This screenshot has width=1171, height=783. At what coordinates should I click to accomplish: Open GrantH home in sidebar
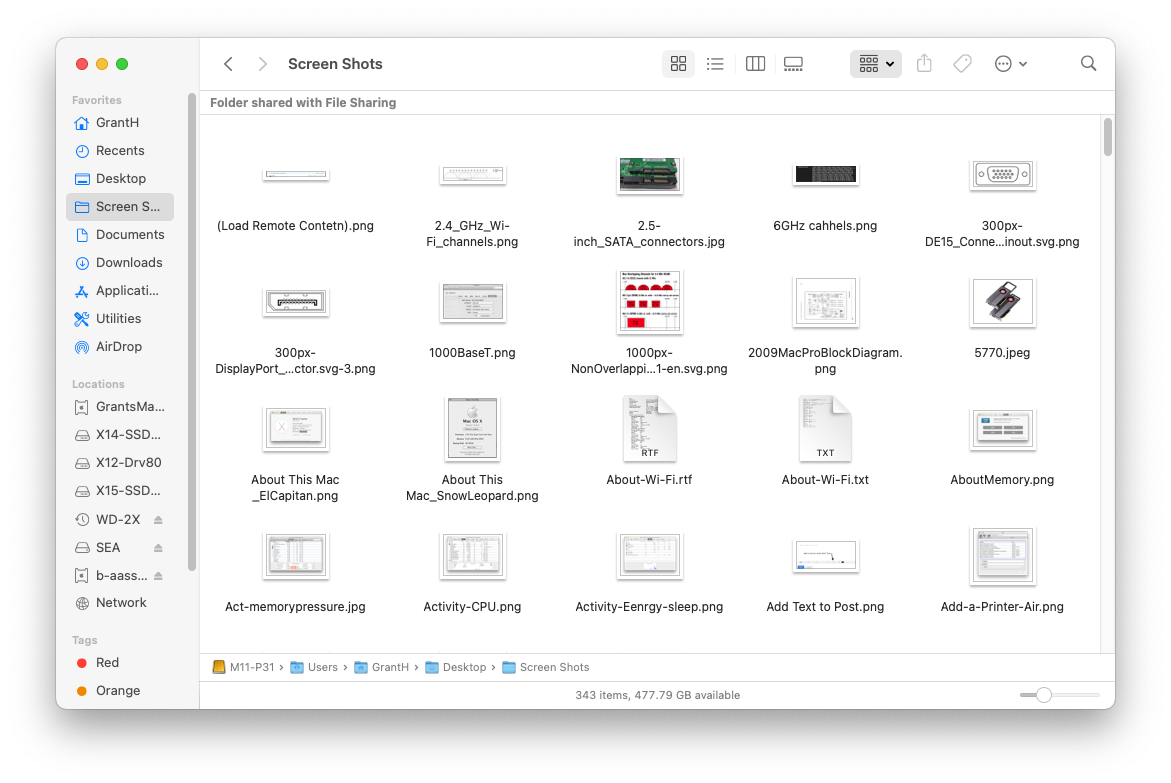coord(119,123)
